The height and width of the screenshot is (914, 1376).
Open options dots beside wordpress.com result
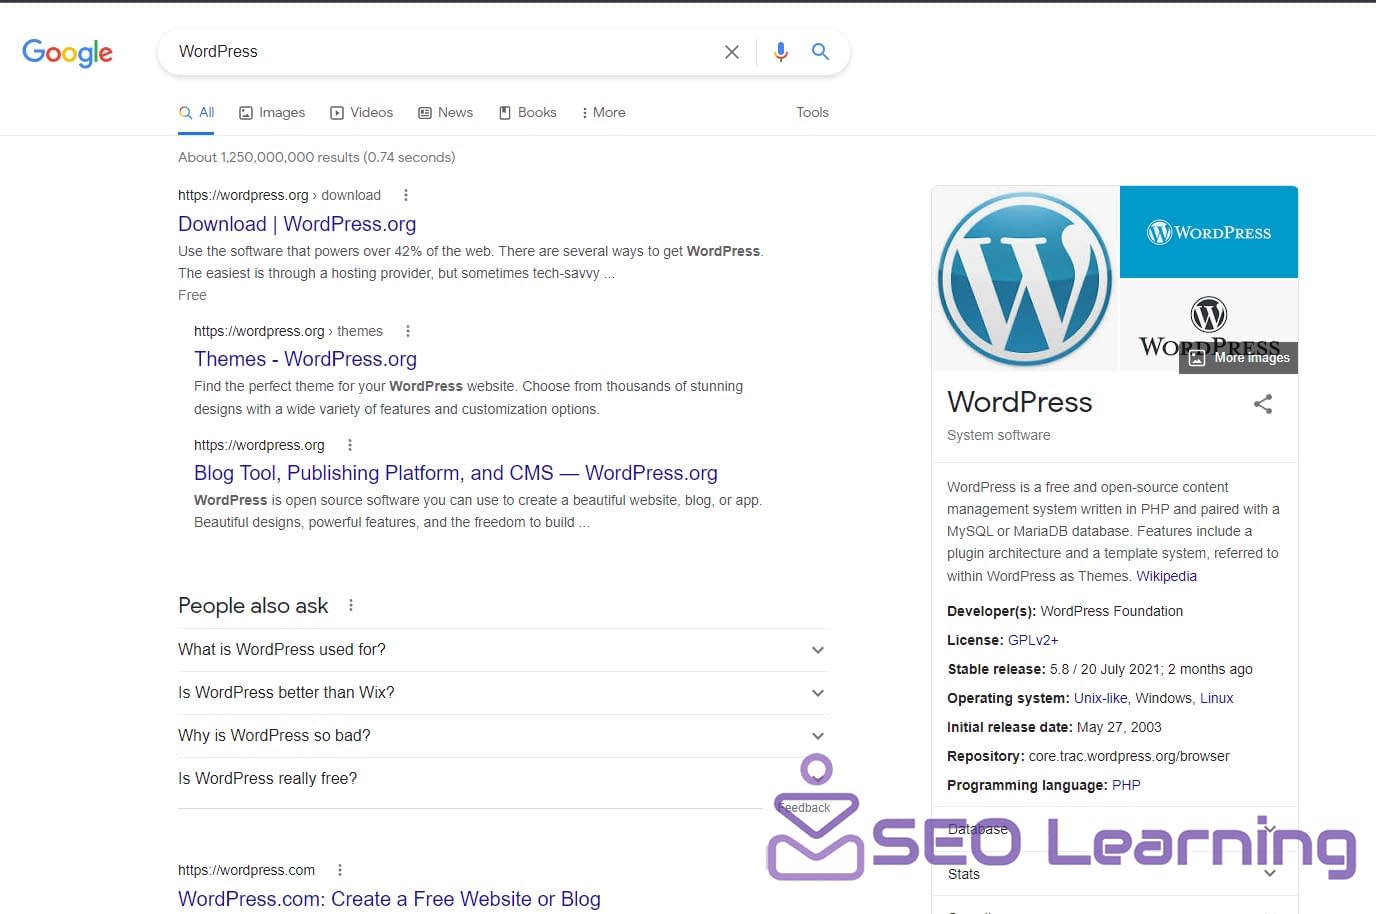[x=340, y=870]
